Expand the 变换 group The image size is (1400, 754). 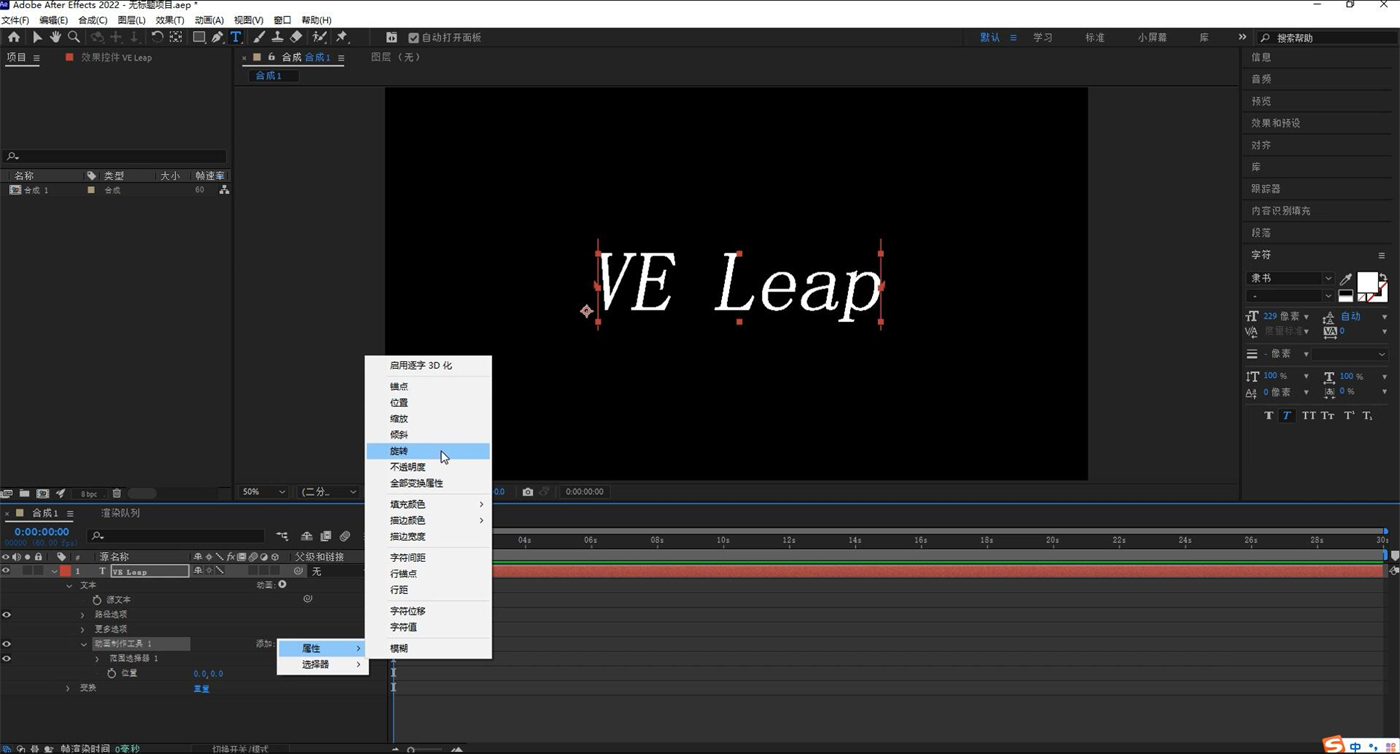[69, 688]
